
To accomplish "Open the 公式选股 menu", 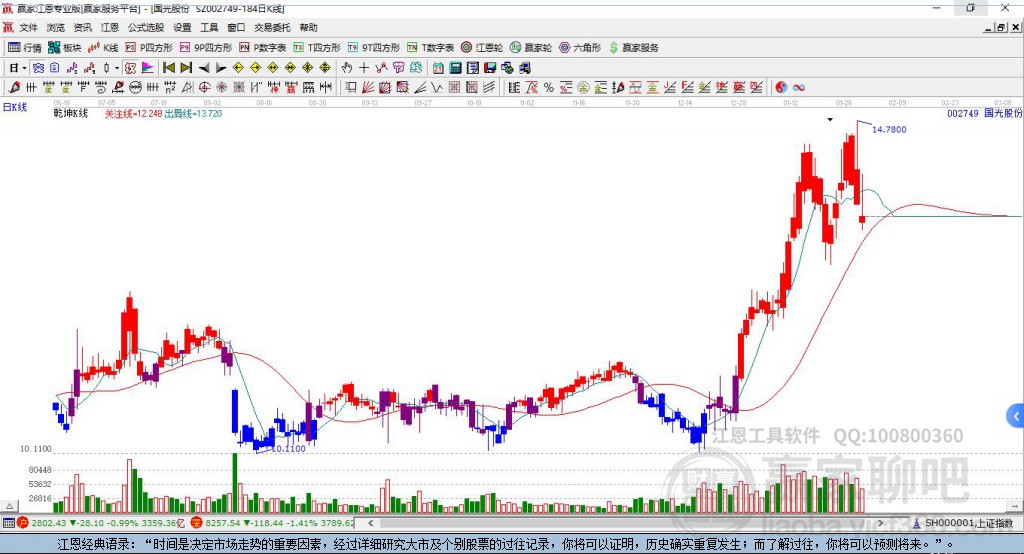I will (146, 27).
